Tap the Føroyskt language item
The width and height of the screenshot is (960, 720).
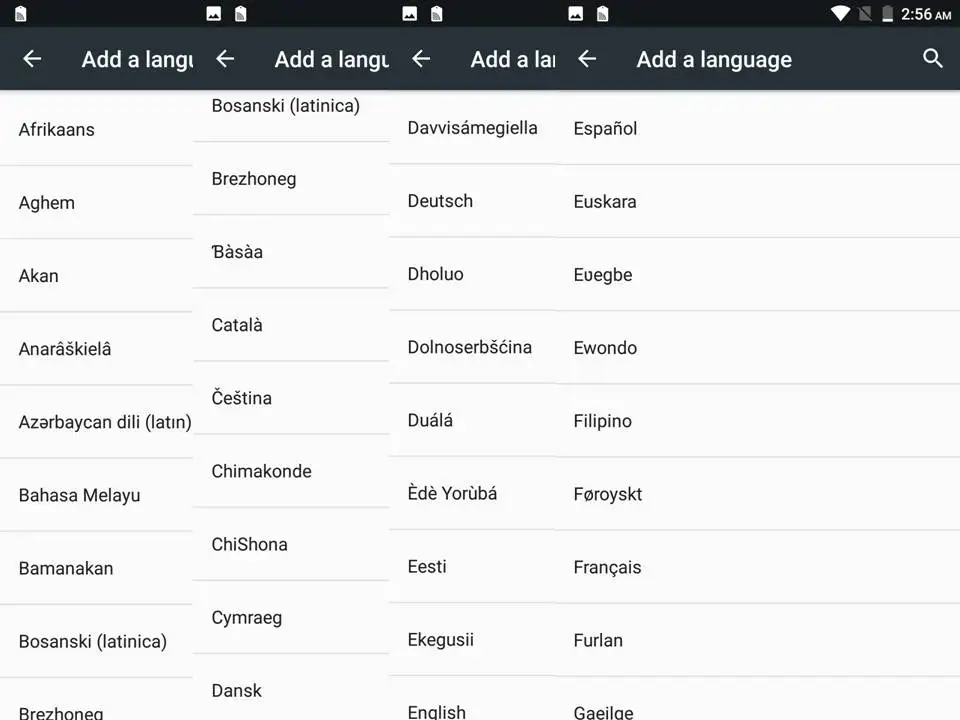coord(608,494)
